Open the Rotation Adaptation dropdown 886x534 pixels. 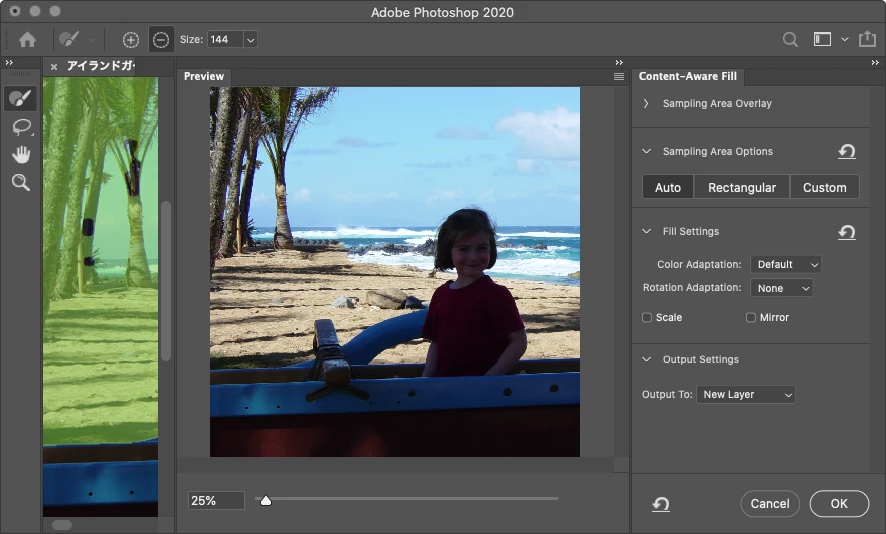[x=781, y=288]
